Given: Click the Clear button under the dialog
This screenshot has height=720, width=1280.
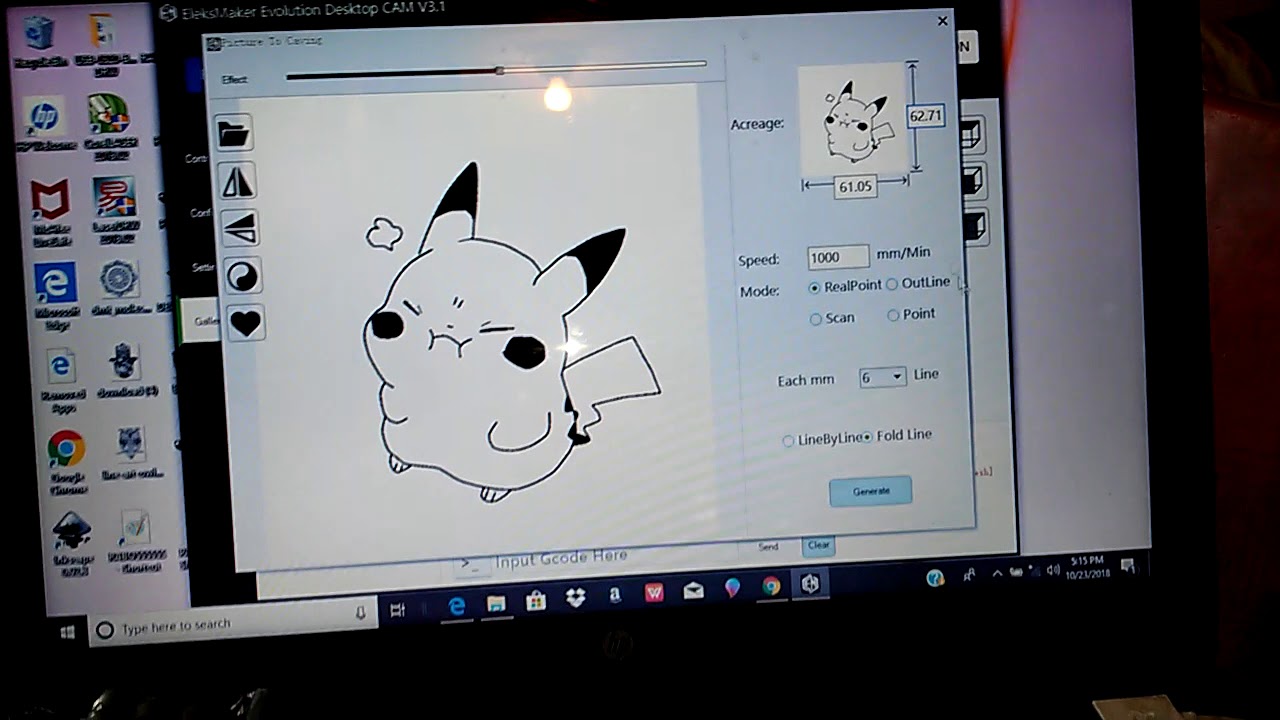Looking at the screenshot, I should [818, 545].
